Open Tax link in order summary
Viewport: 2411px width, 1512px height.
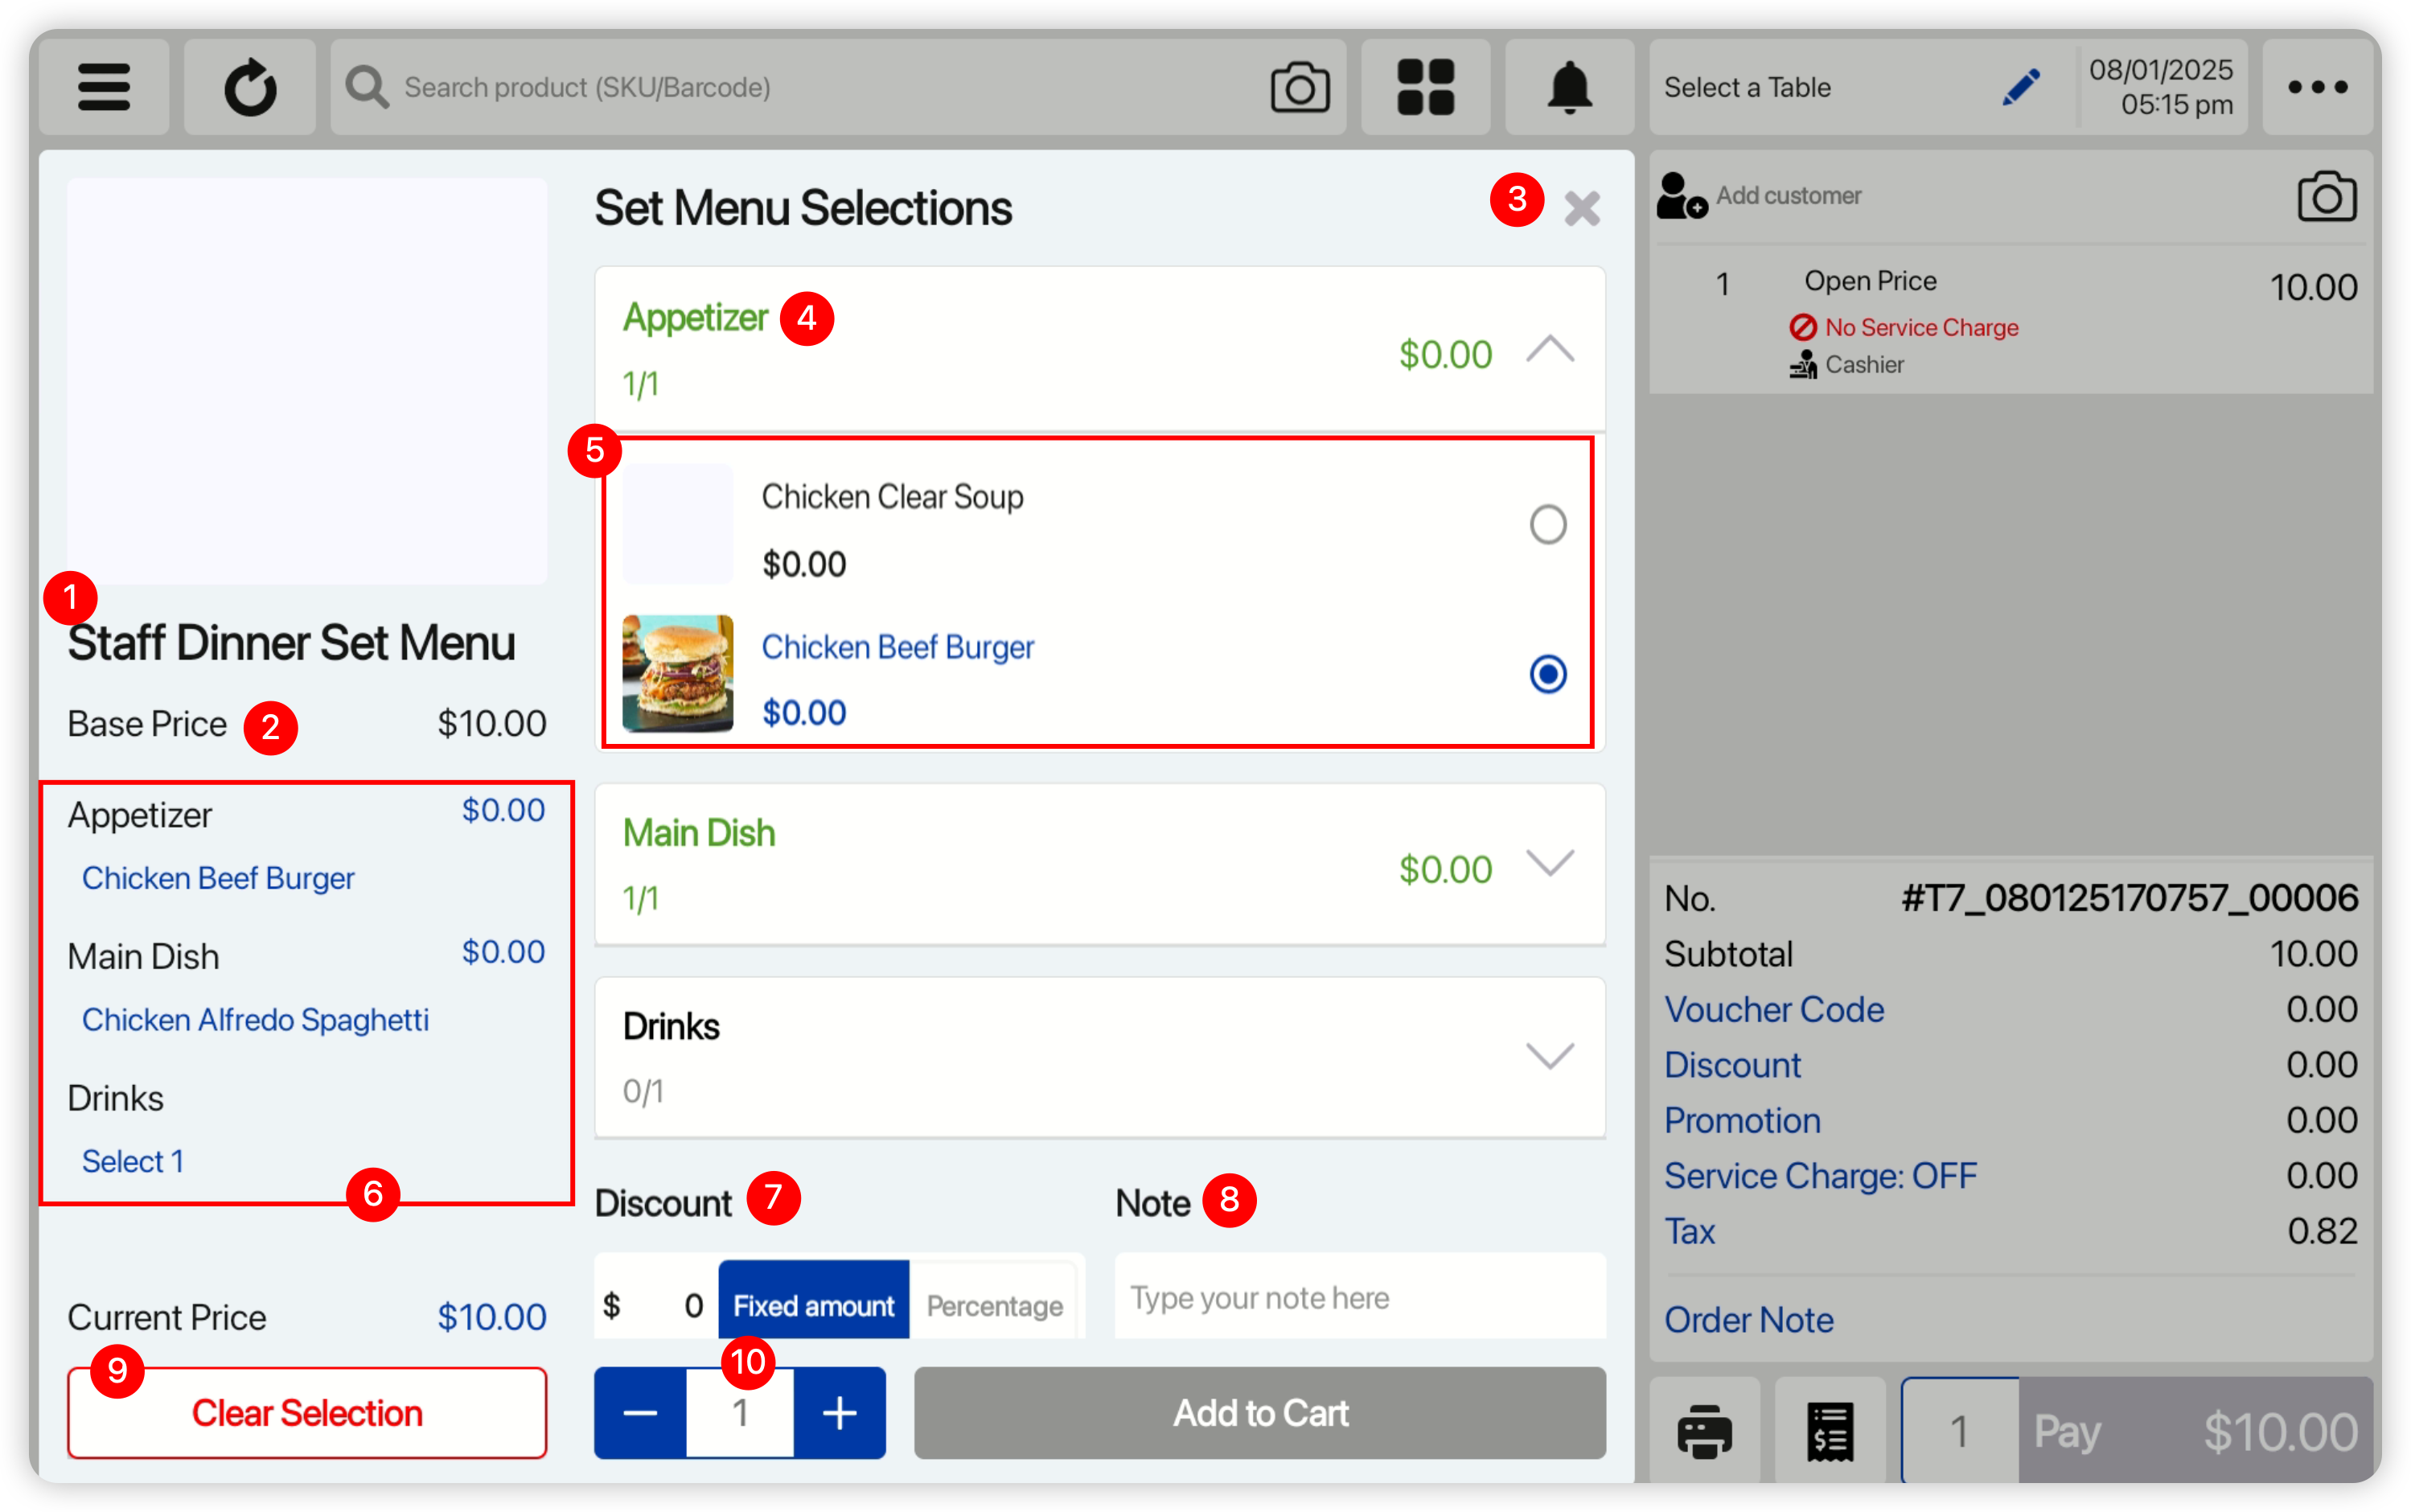[1689, 1231]
